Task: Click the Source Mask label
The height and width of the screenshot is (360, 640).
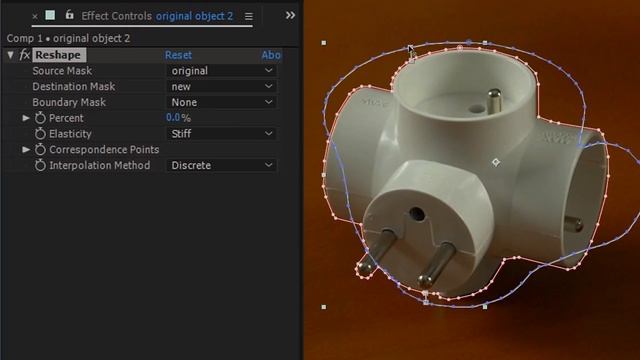Action: click(x=62, y=71)
